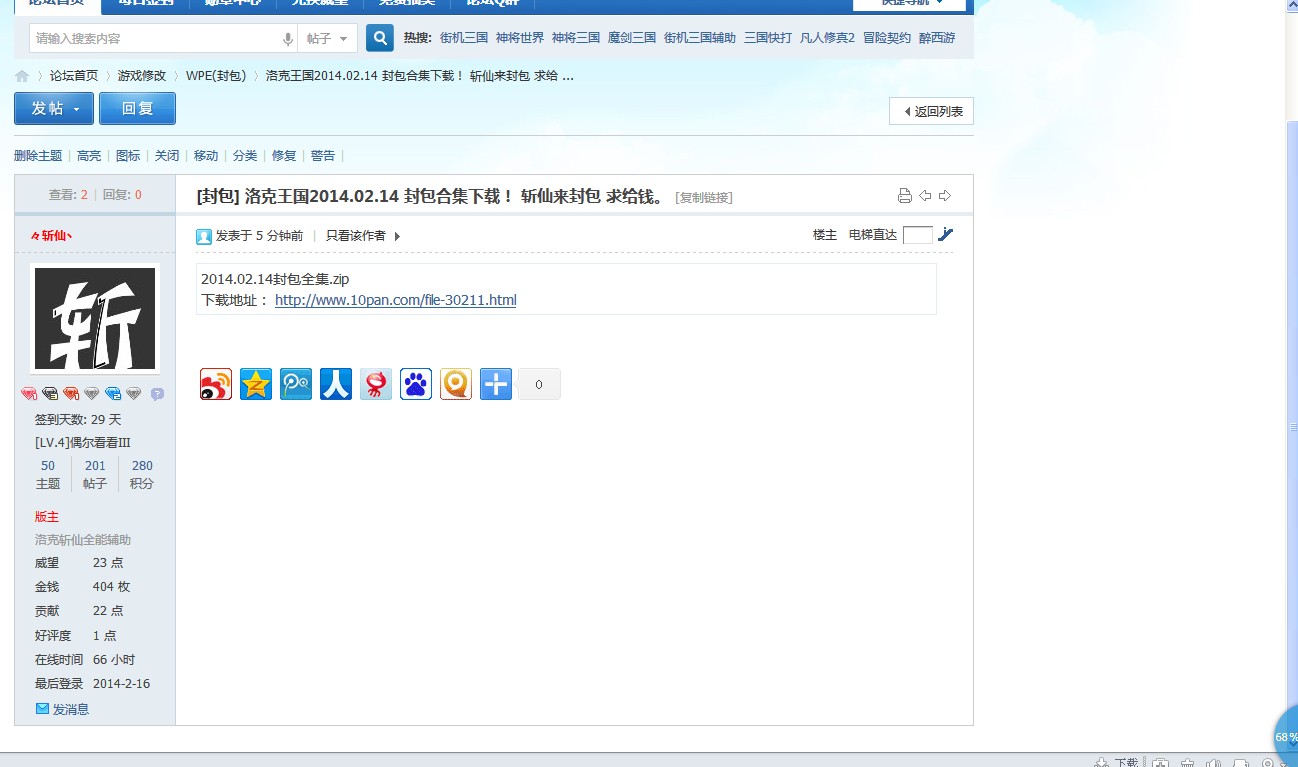Share via Baidu paw icon
Screen dimensions: 1298x767
[416, 384]
